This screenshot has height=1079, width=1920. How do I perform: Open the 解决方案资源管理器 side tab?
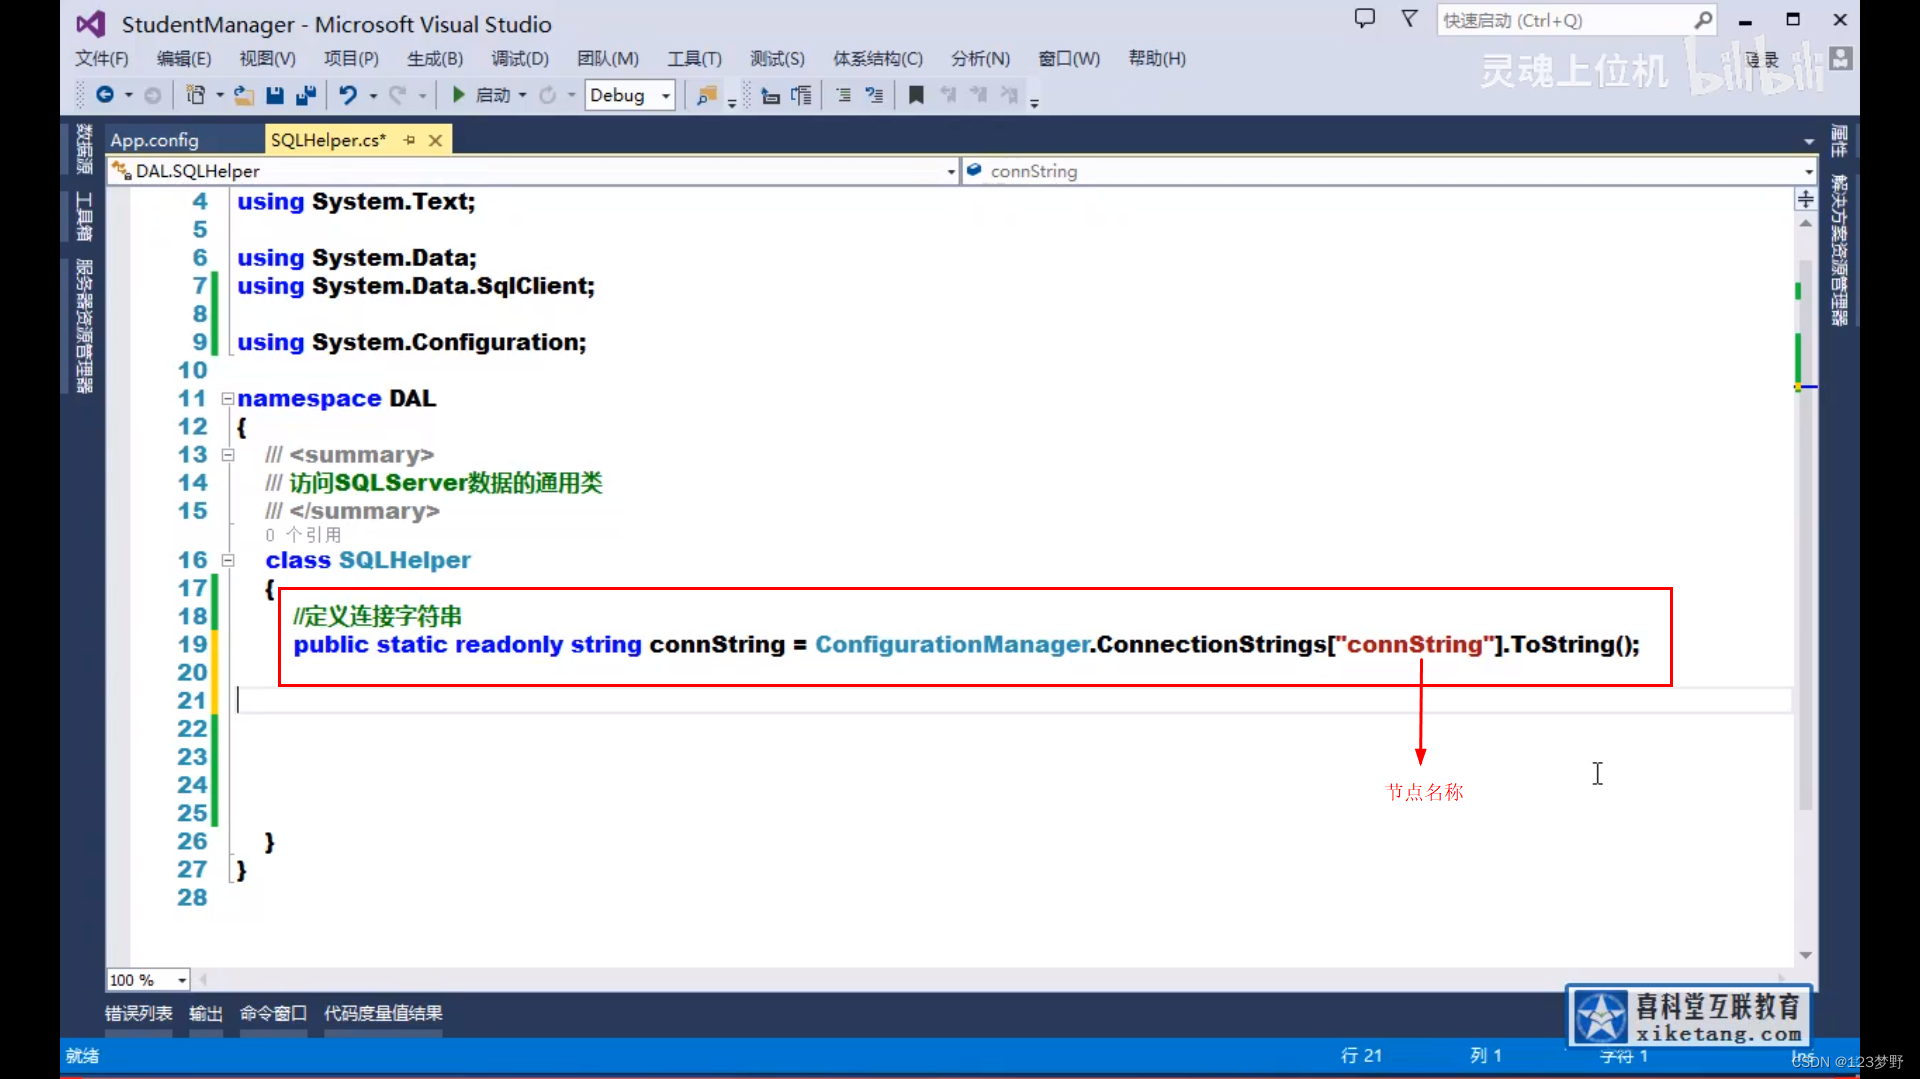tap(1839, 250)
